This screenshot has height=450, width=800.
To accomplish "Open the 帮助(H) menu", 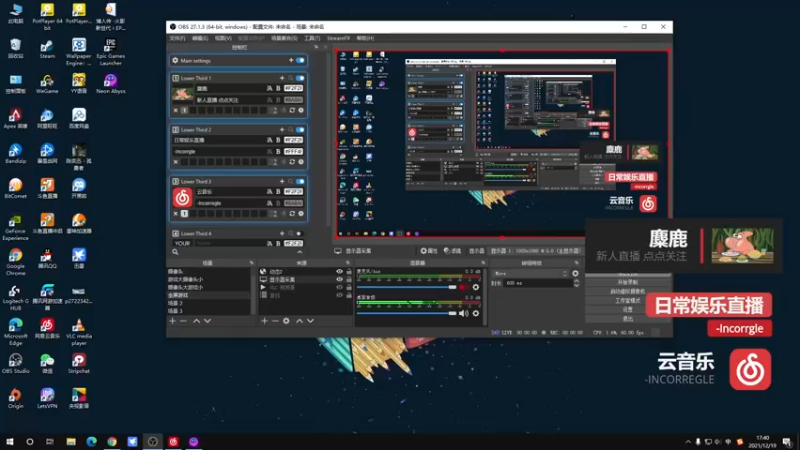I will point(365,38).
